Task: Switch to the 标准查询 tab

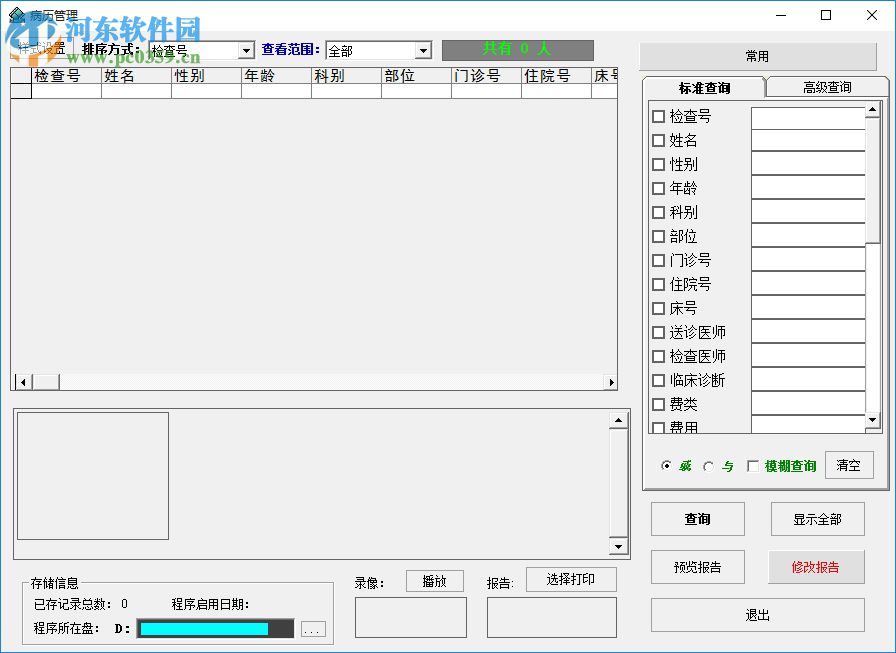Action: [704, 88]
